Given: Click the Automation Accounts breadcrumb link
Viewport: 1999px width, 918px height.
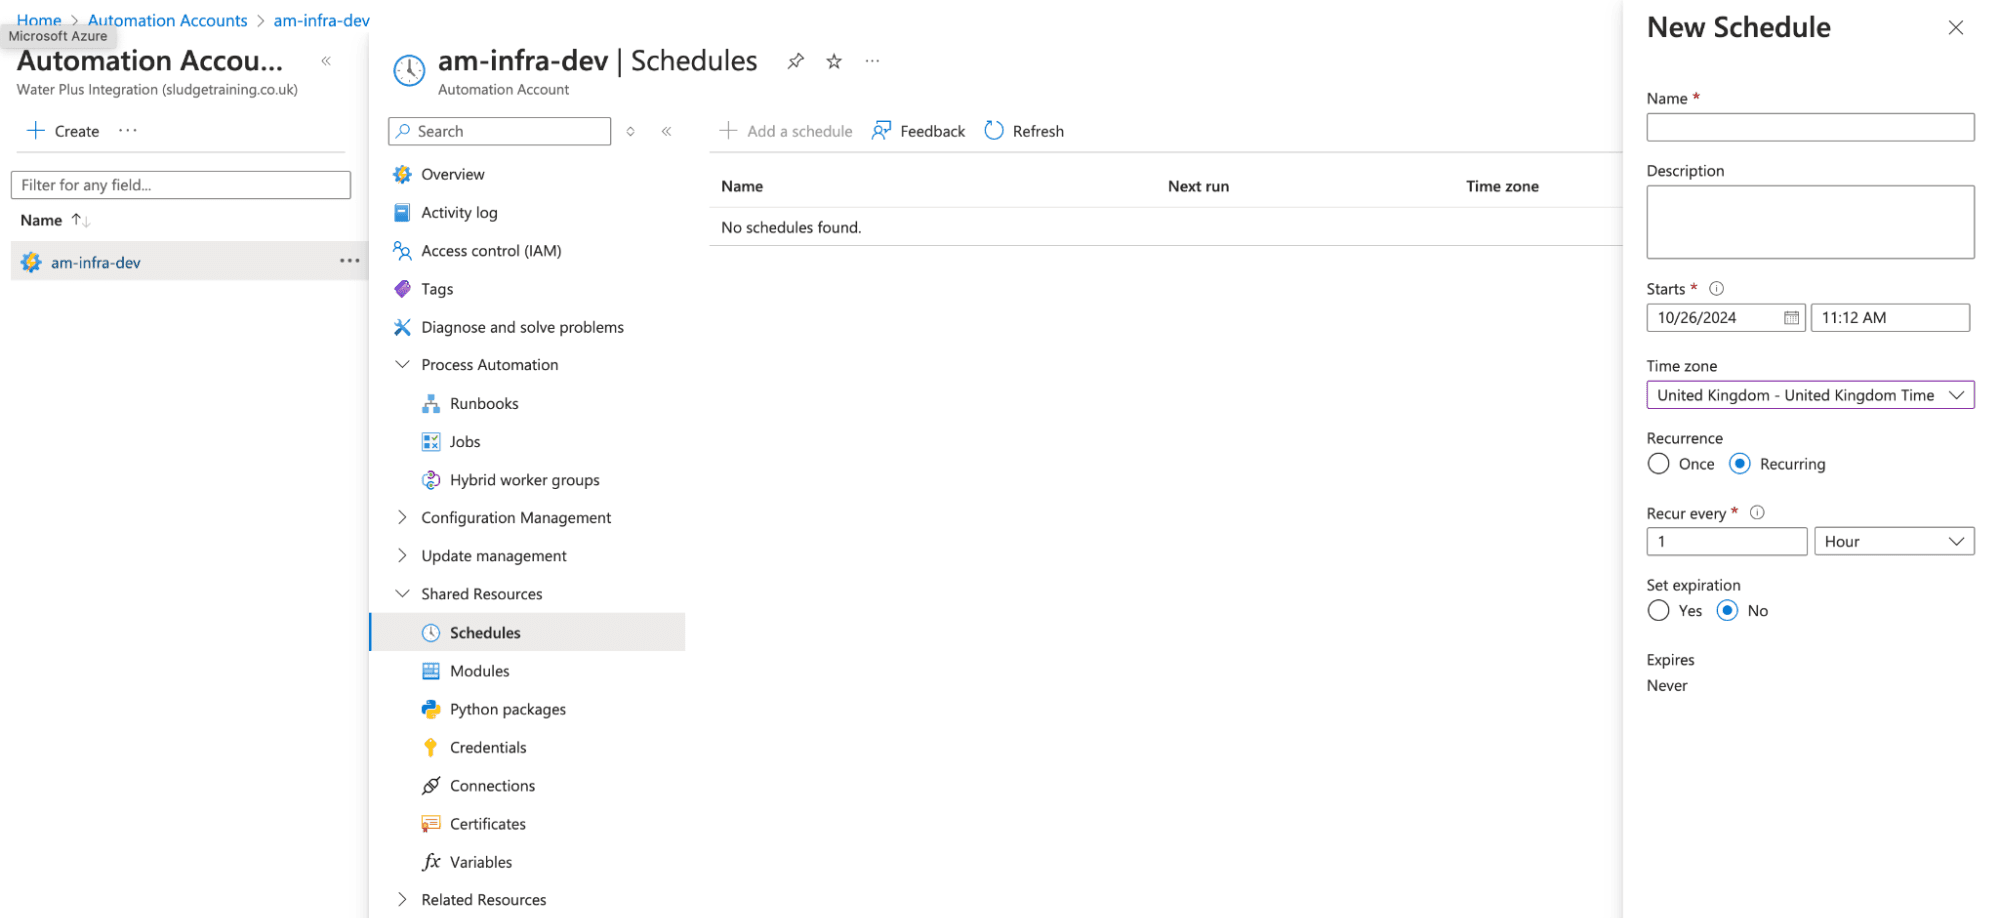Looking at the screenshot, I should [167, 20].
